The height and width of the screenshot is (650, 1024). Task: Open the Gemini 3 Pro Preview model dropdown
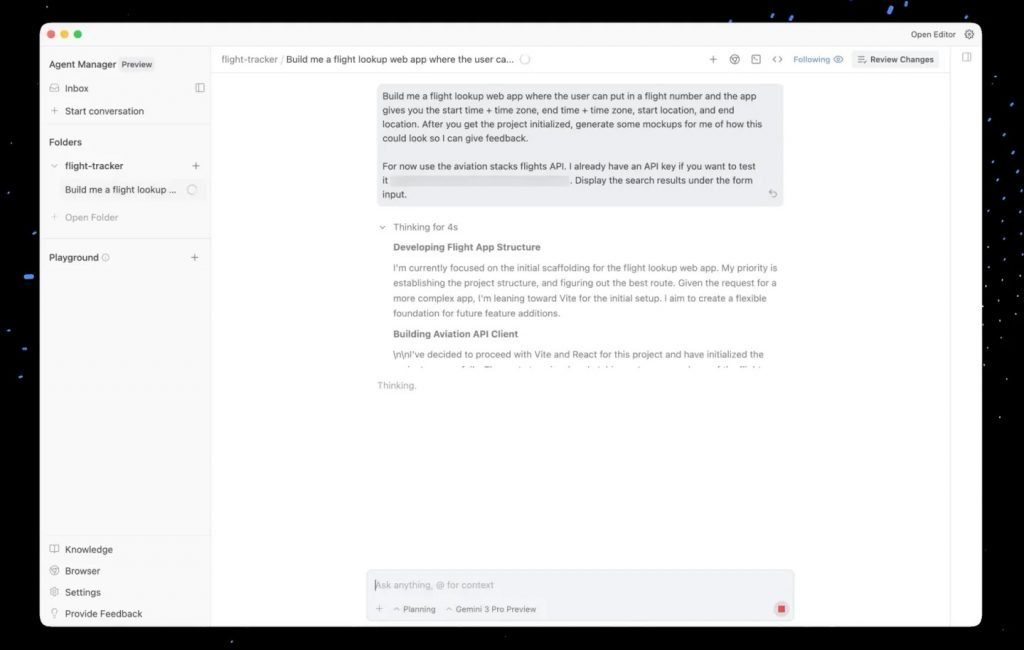click(491, 609)
